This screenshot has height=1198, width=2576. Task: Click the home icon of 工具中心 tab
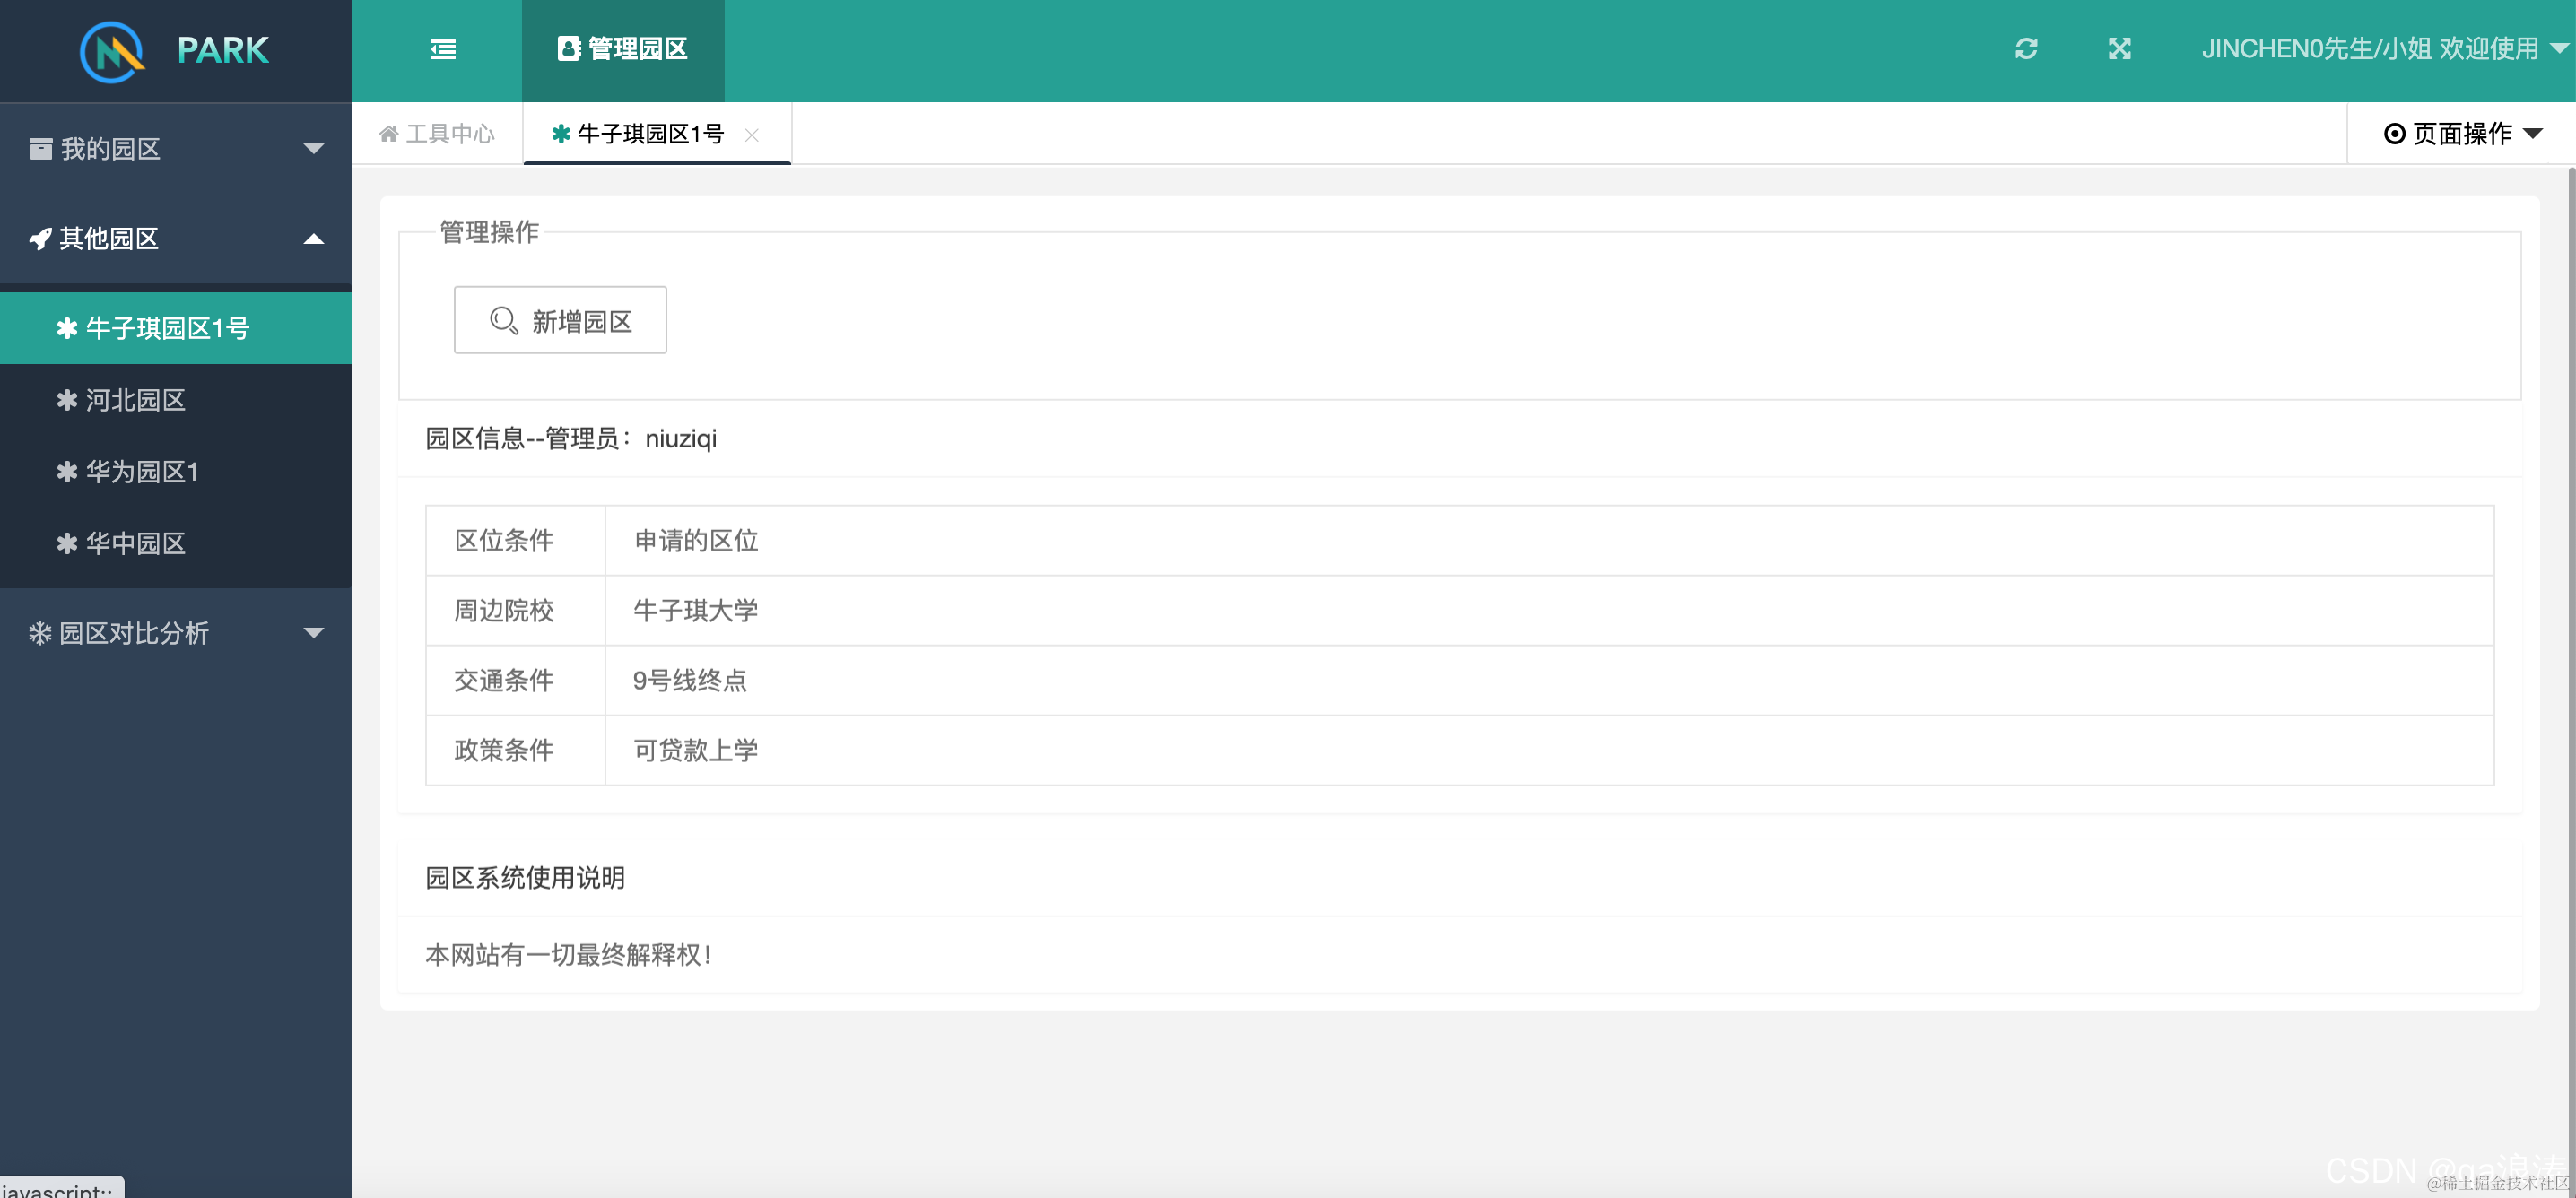pyautogui.click(x=389, y=134)
